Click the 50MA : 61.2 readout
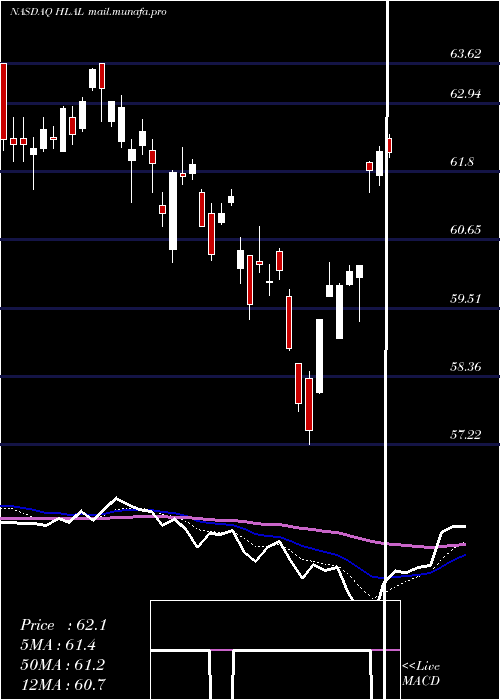The width and height of the screenshot is (500, 700). [x=62, y=665]
